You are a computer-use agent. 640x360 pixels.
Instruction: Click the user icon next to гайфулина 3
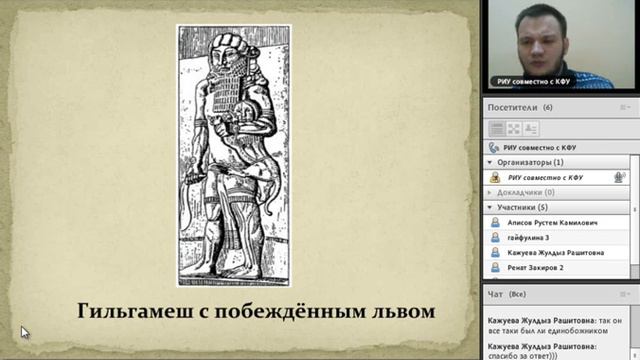click(x=495, y=238)
